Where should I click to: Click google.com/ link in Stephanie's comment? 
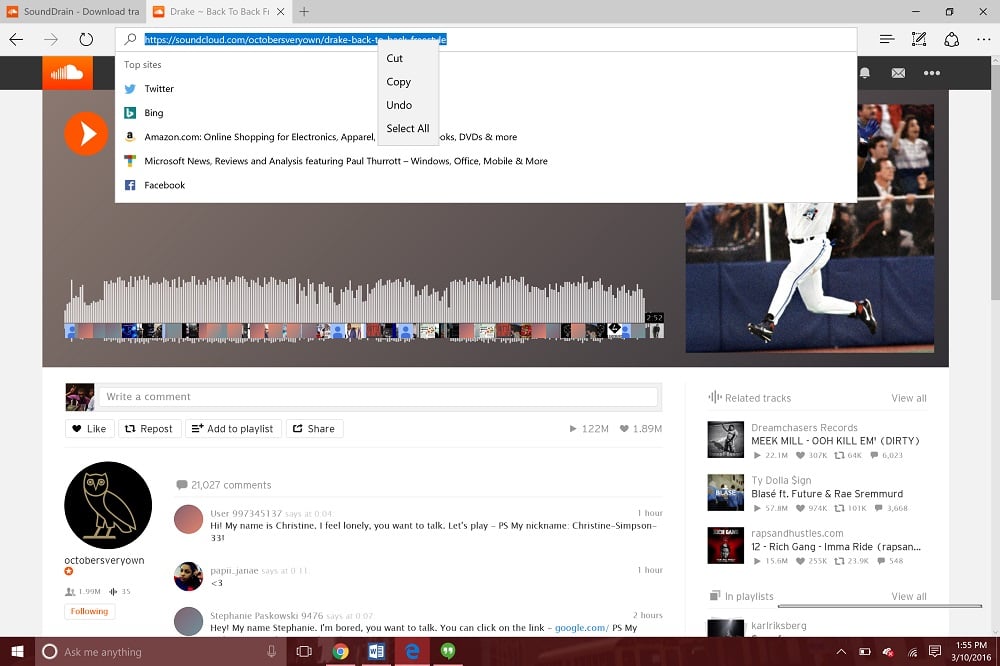[x=582, y=628]
